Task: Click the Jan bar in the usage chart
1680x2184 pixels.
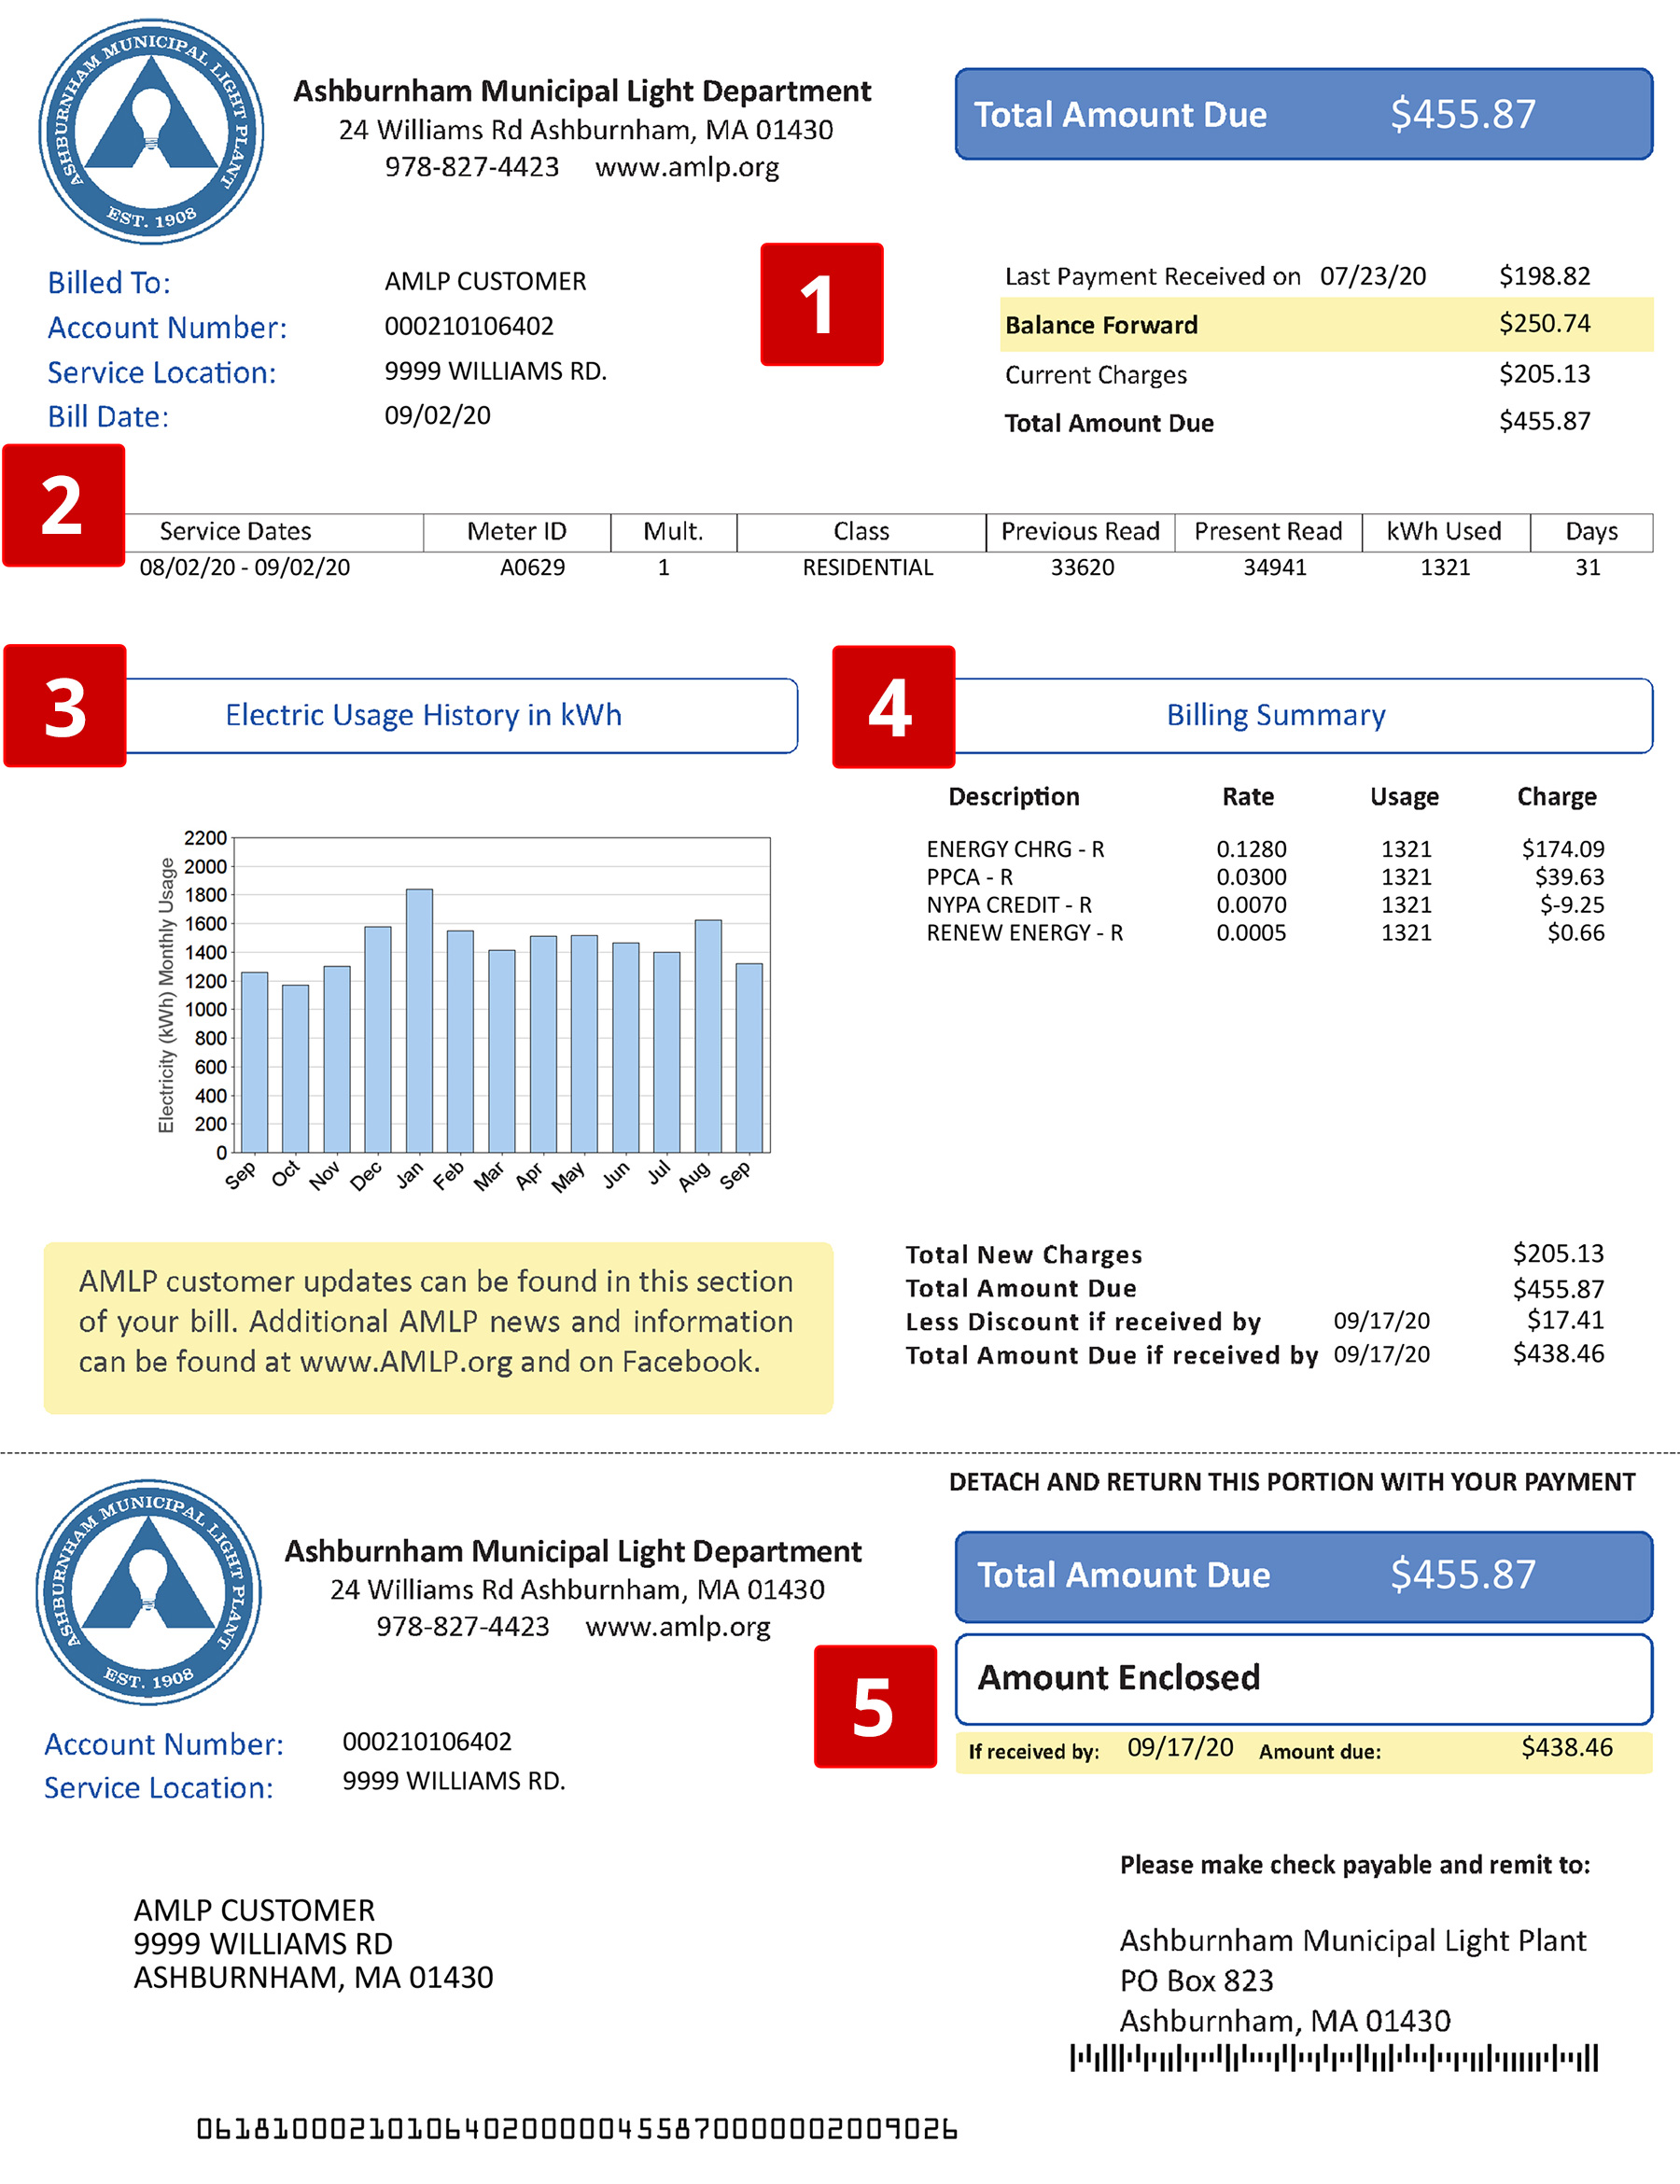Action: pos(420,1020)
